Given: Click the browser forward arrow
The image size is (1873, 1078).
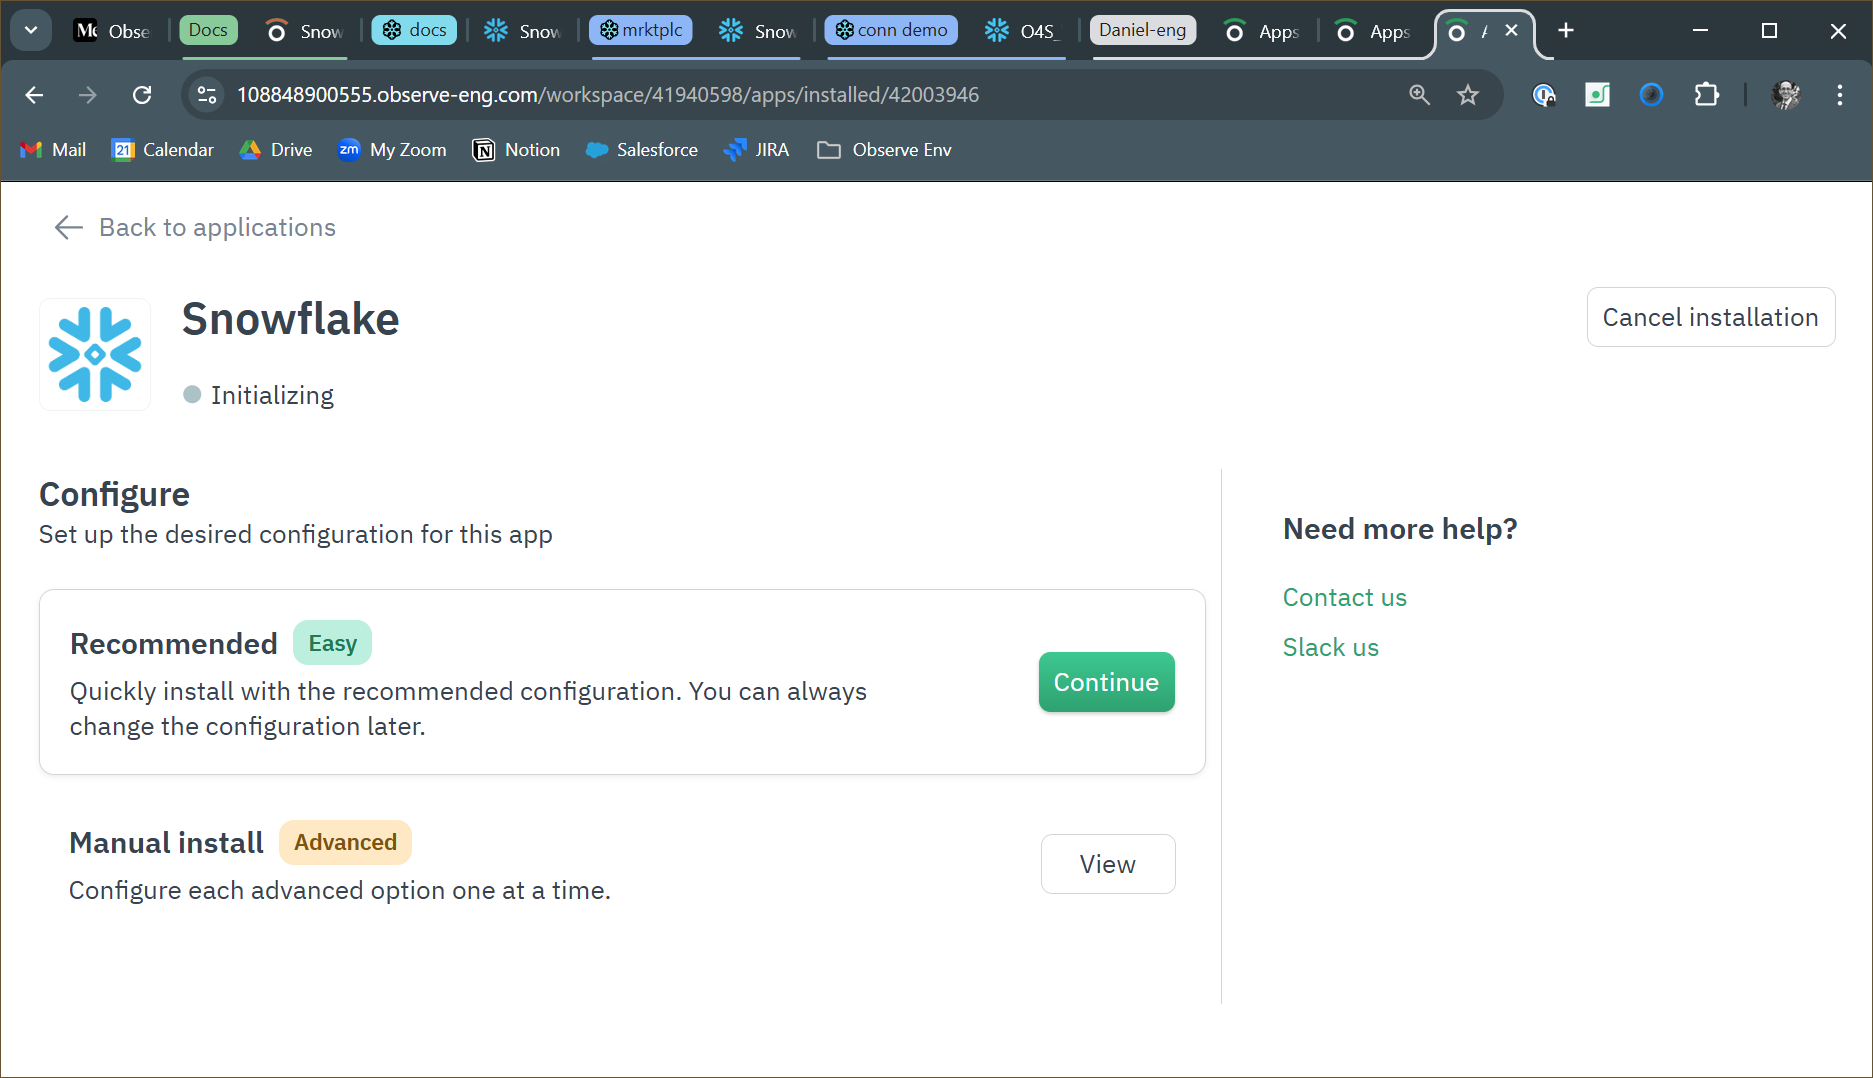Looking at the screenshot, I should click(x=88, y=95).
